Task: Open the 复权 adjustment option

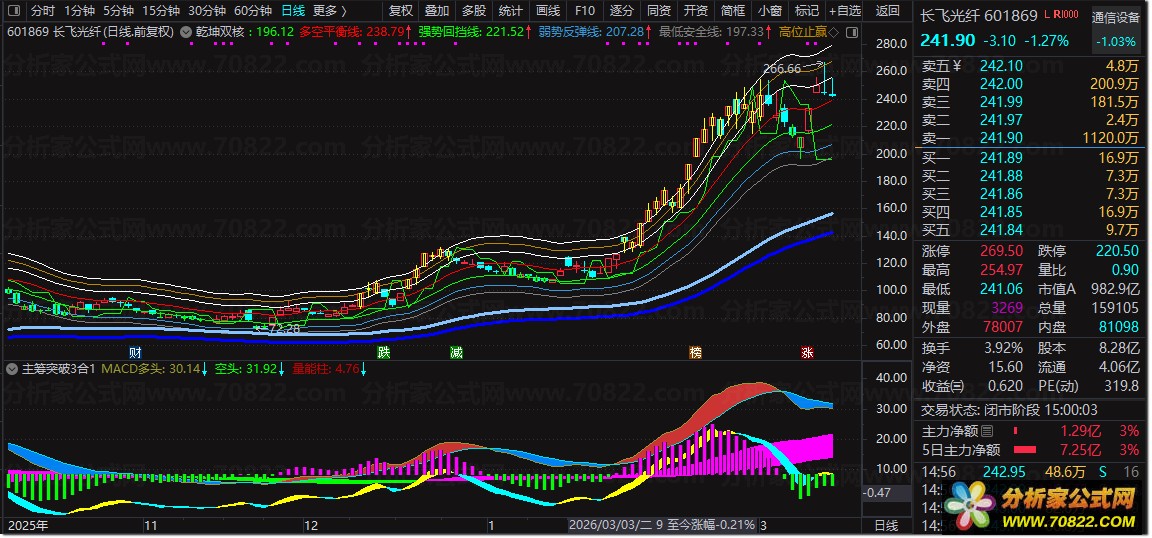Action: click(x=400, y=10)
